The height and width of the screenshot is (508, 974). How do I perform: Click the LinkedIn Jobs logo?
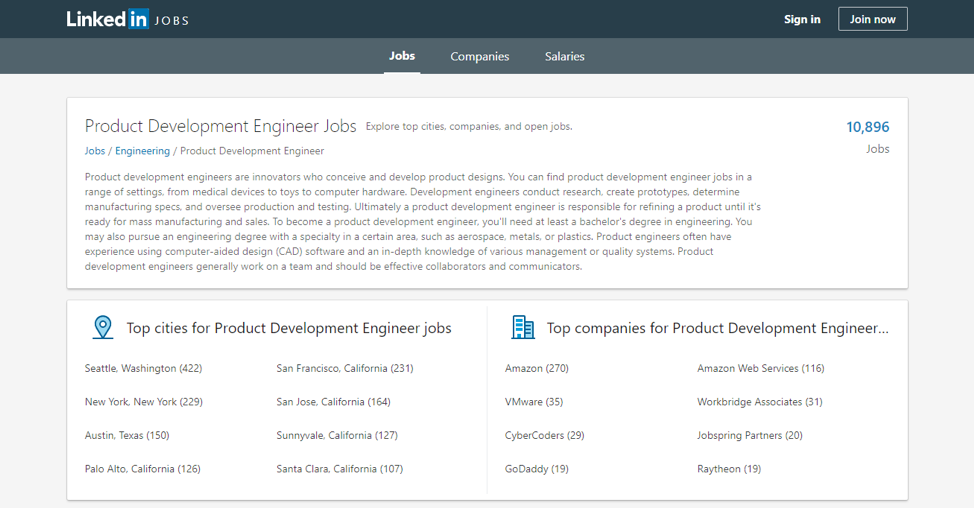[127, 19]
